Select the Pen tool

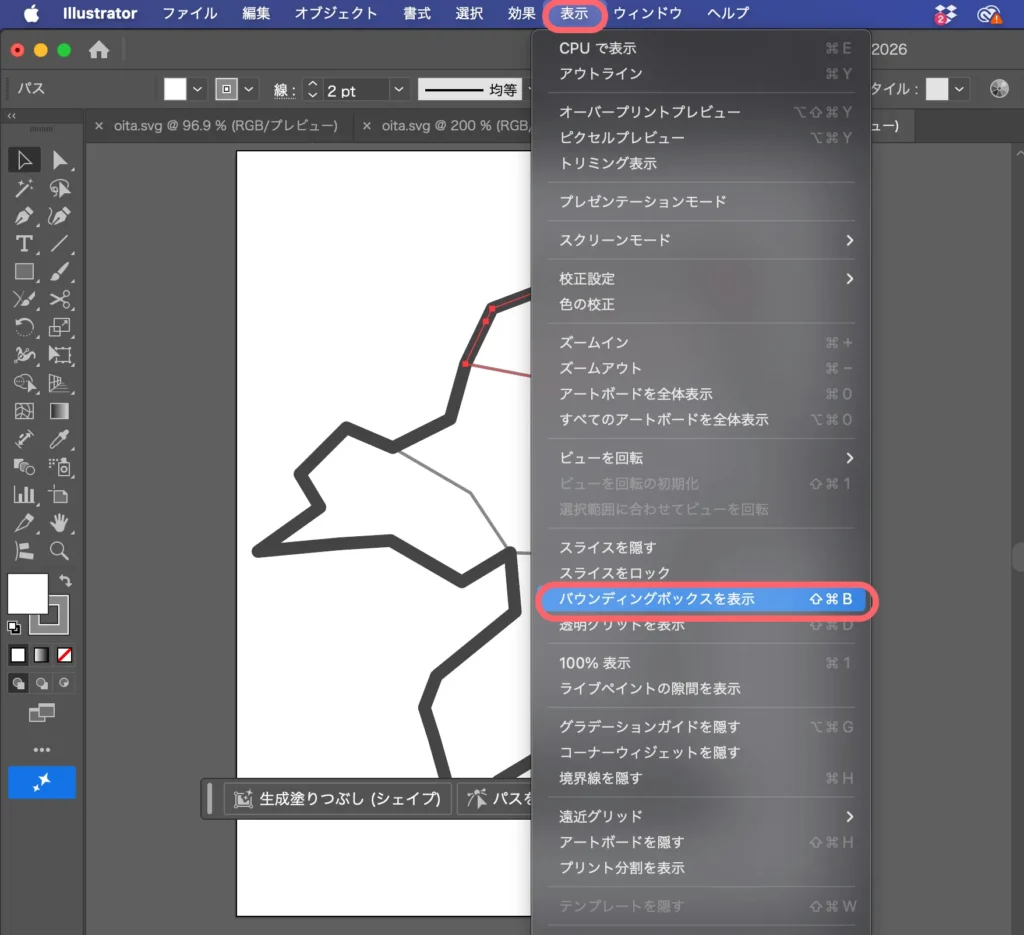(23, 214)
